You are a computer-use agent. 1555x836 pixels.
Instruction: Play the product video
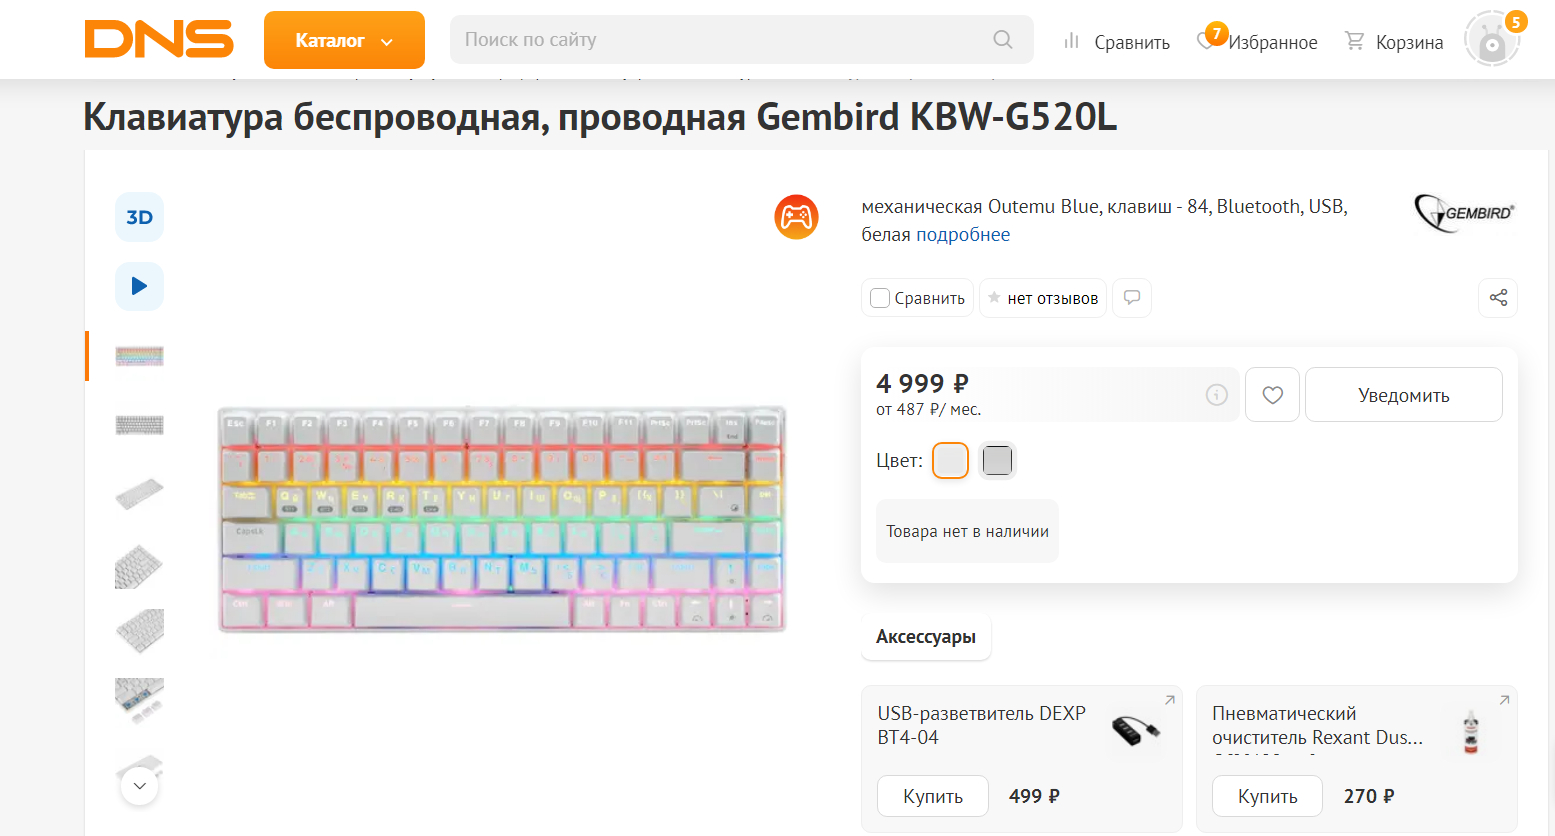(139, 286)
